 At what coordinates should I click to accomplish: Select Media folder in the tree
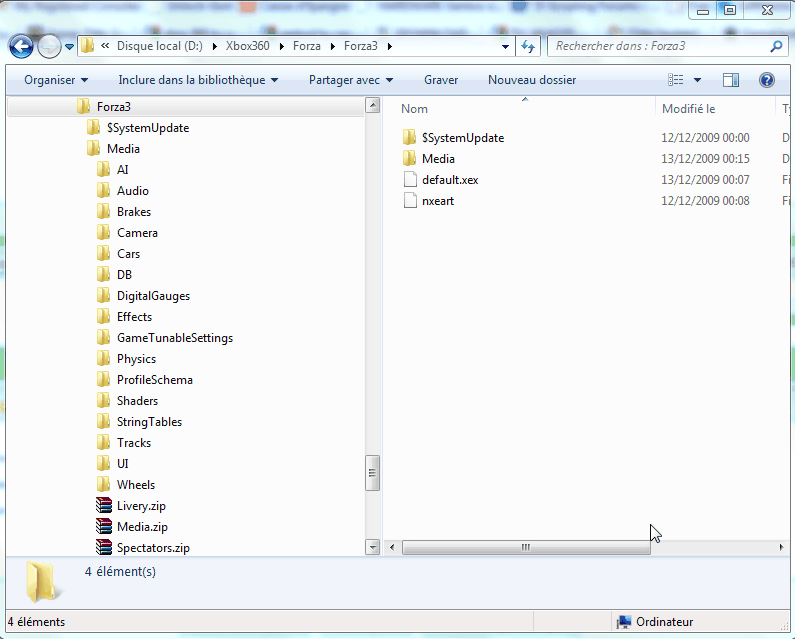(x=123, y=149)
